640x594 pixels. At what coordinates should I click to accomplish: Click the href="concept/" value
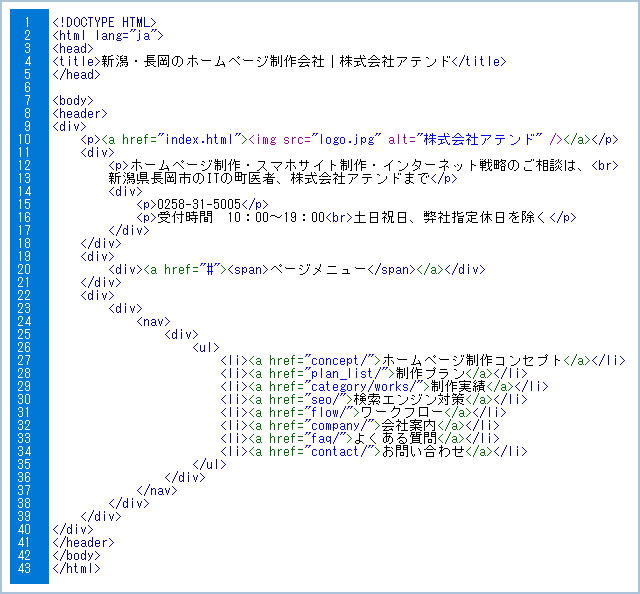(x=342, y=360)
